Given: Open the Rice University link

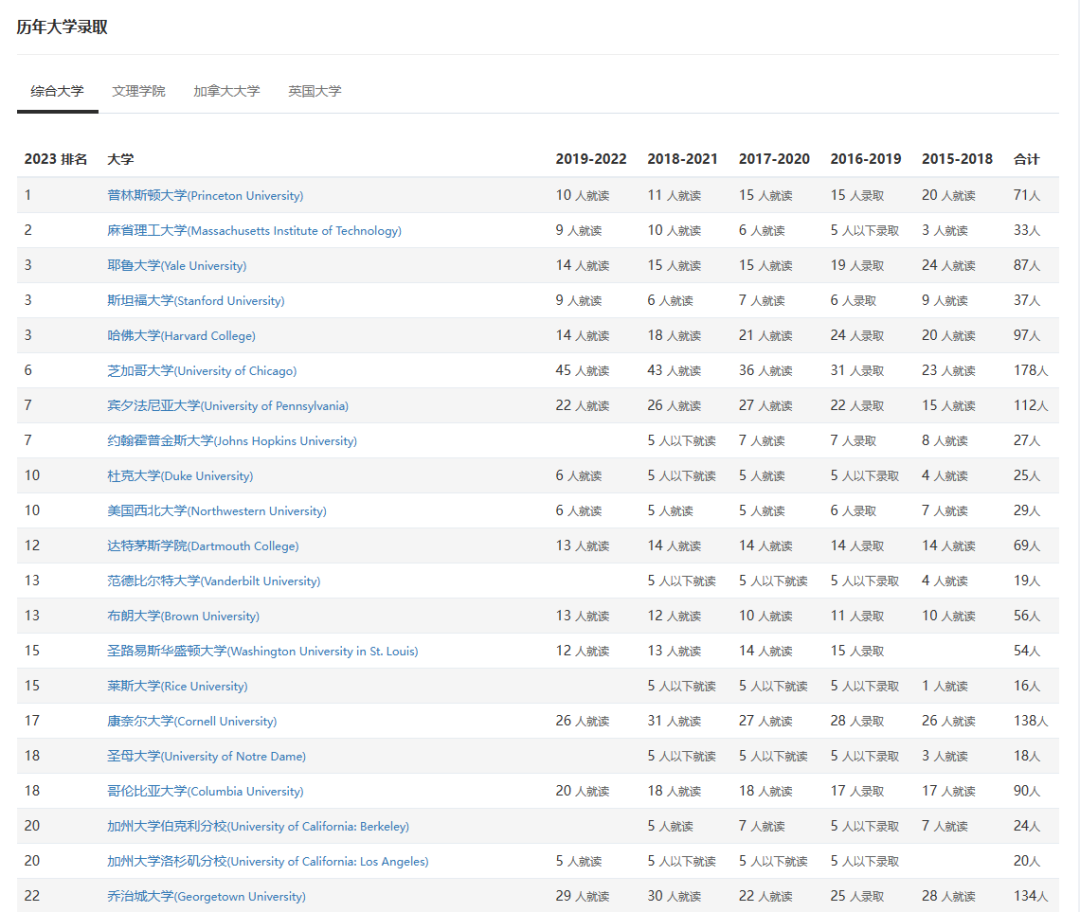Looking at the screenshot, I should point(177,686).
